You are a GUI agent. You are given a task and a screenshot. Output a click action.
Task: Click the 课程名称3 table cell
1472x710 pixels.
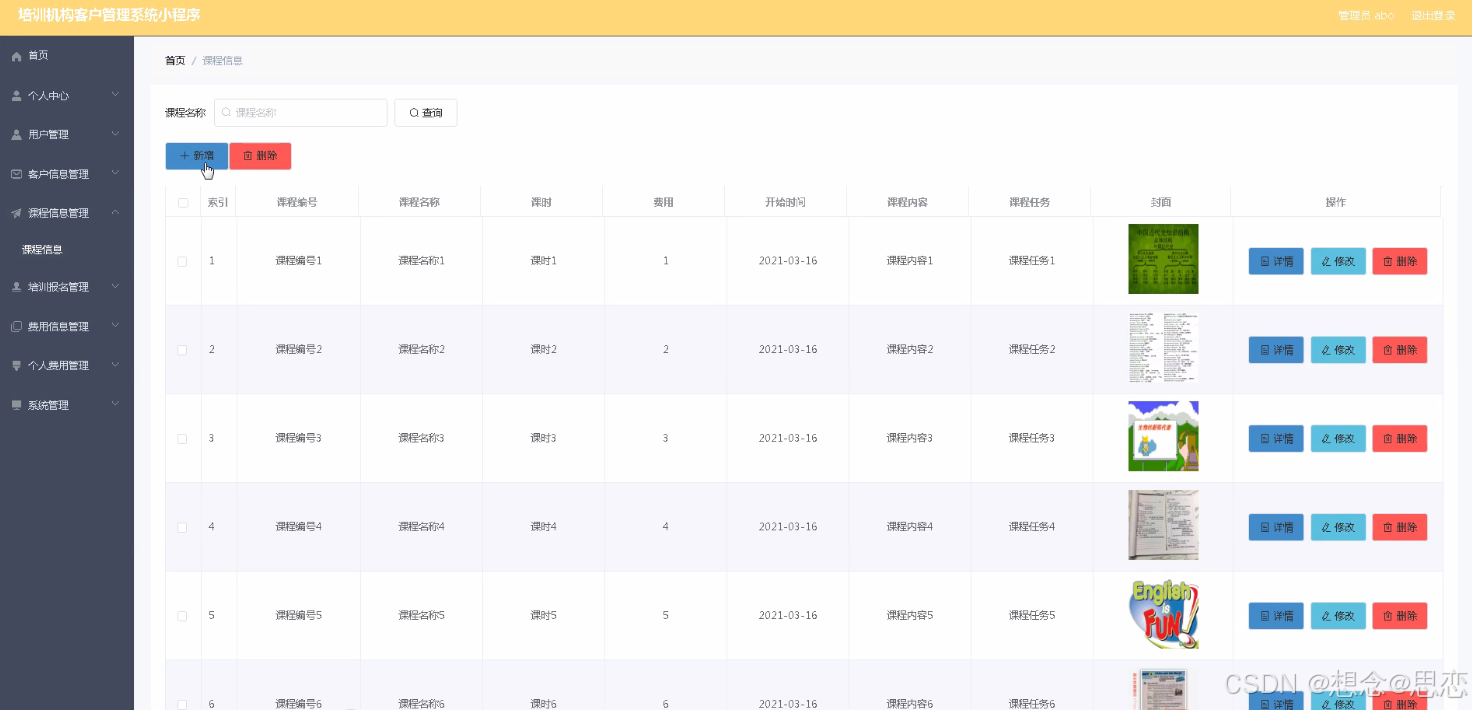coord(421,439)
